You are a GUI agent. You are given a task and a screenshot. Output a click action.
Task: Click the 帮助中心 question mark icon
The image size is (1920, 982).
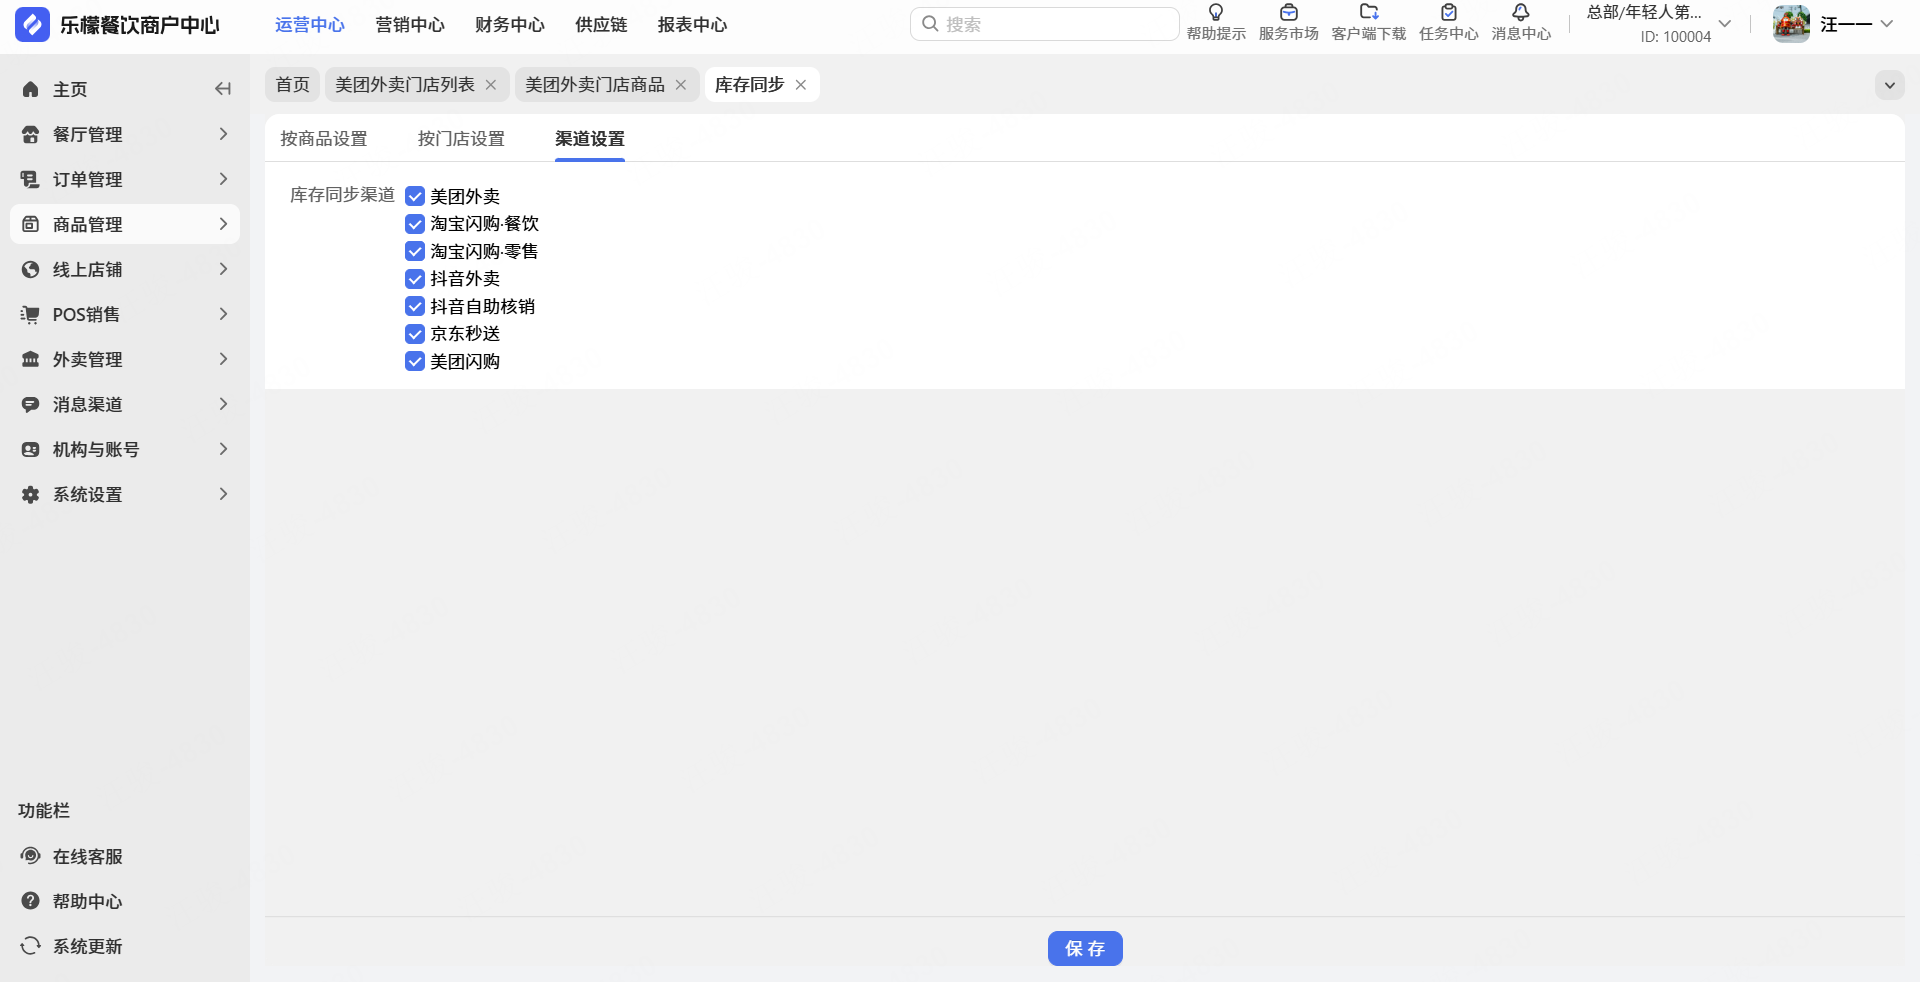coord(31,901)
